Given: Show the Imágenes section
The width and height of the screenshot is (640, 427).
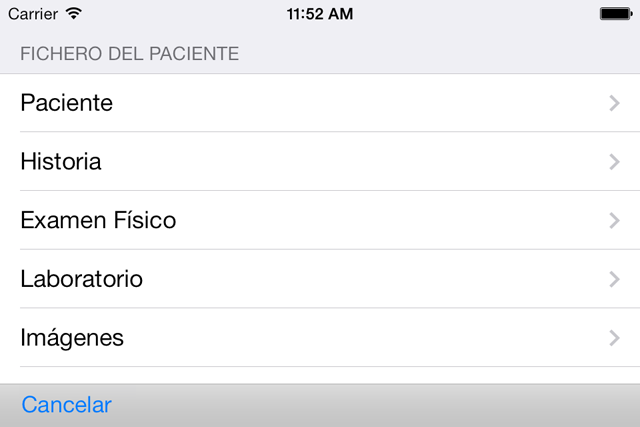Looking at the screenshot, I should [72, 338].
